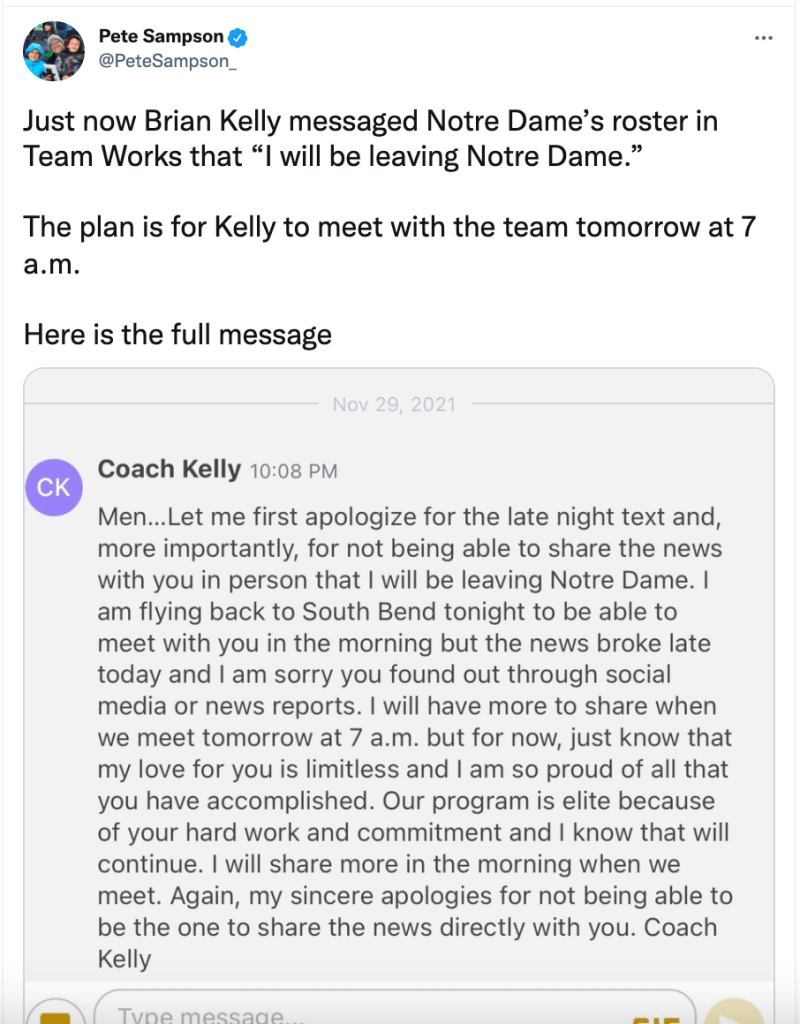Click the 'Kelly' signature ending the message
This screenshot has width=800, height=1024.
(x=124, y=960)
